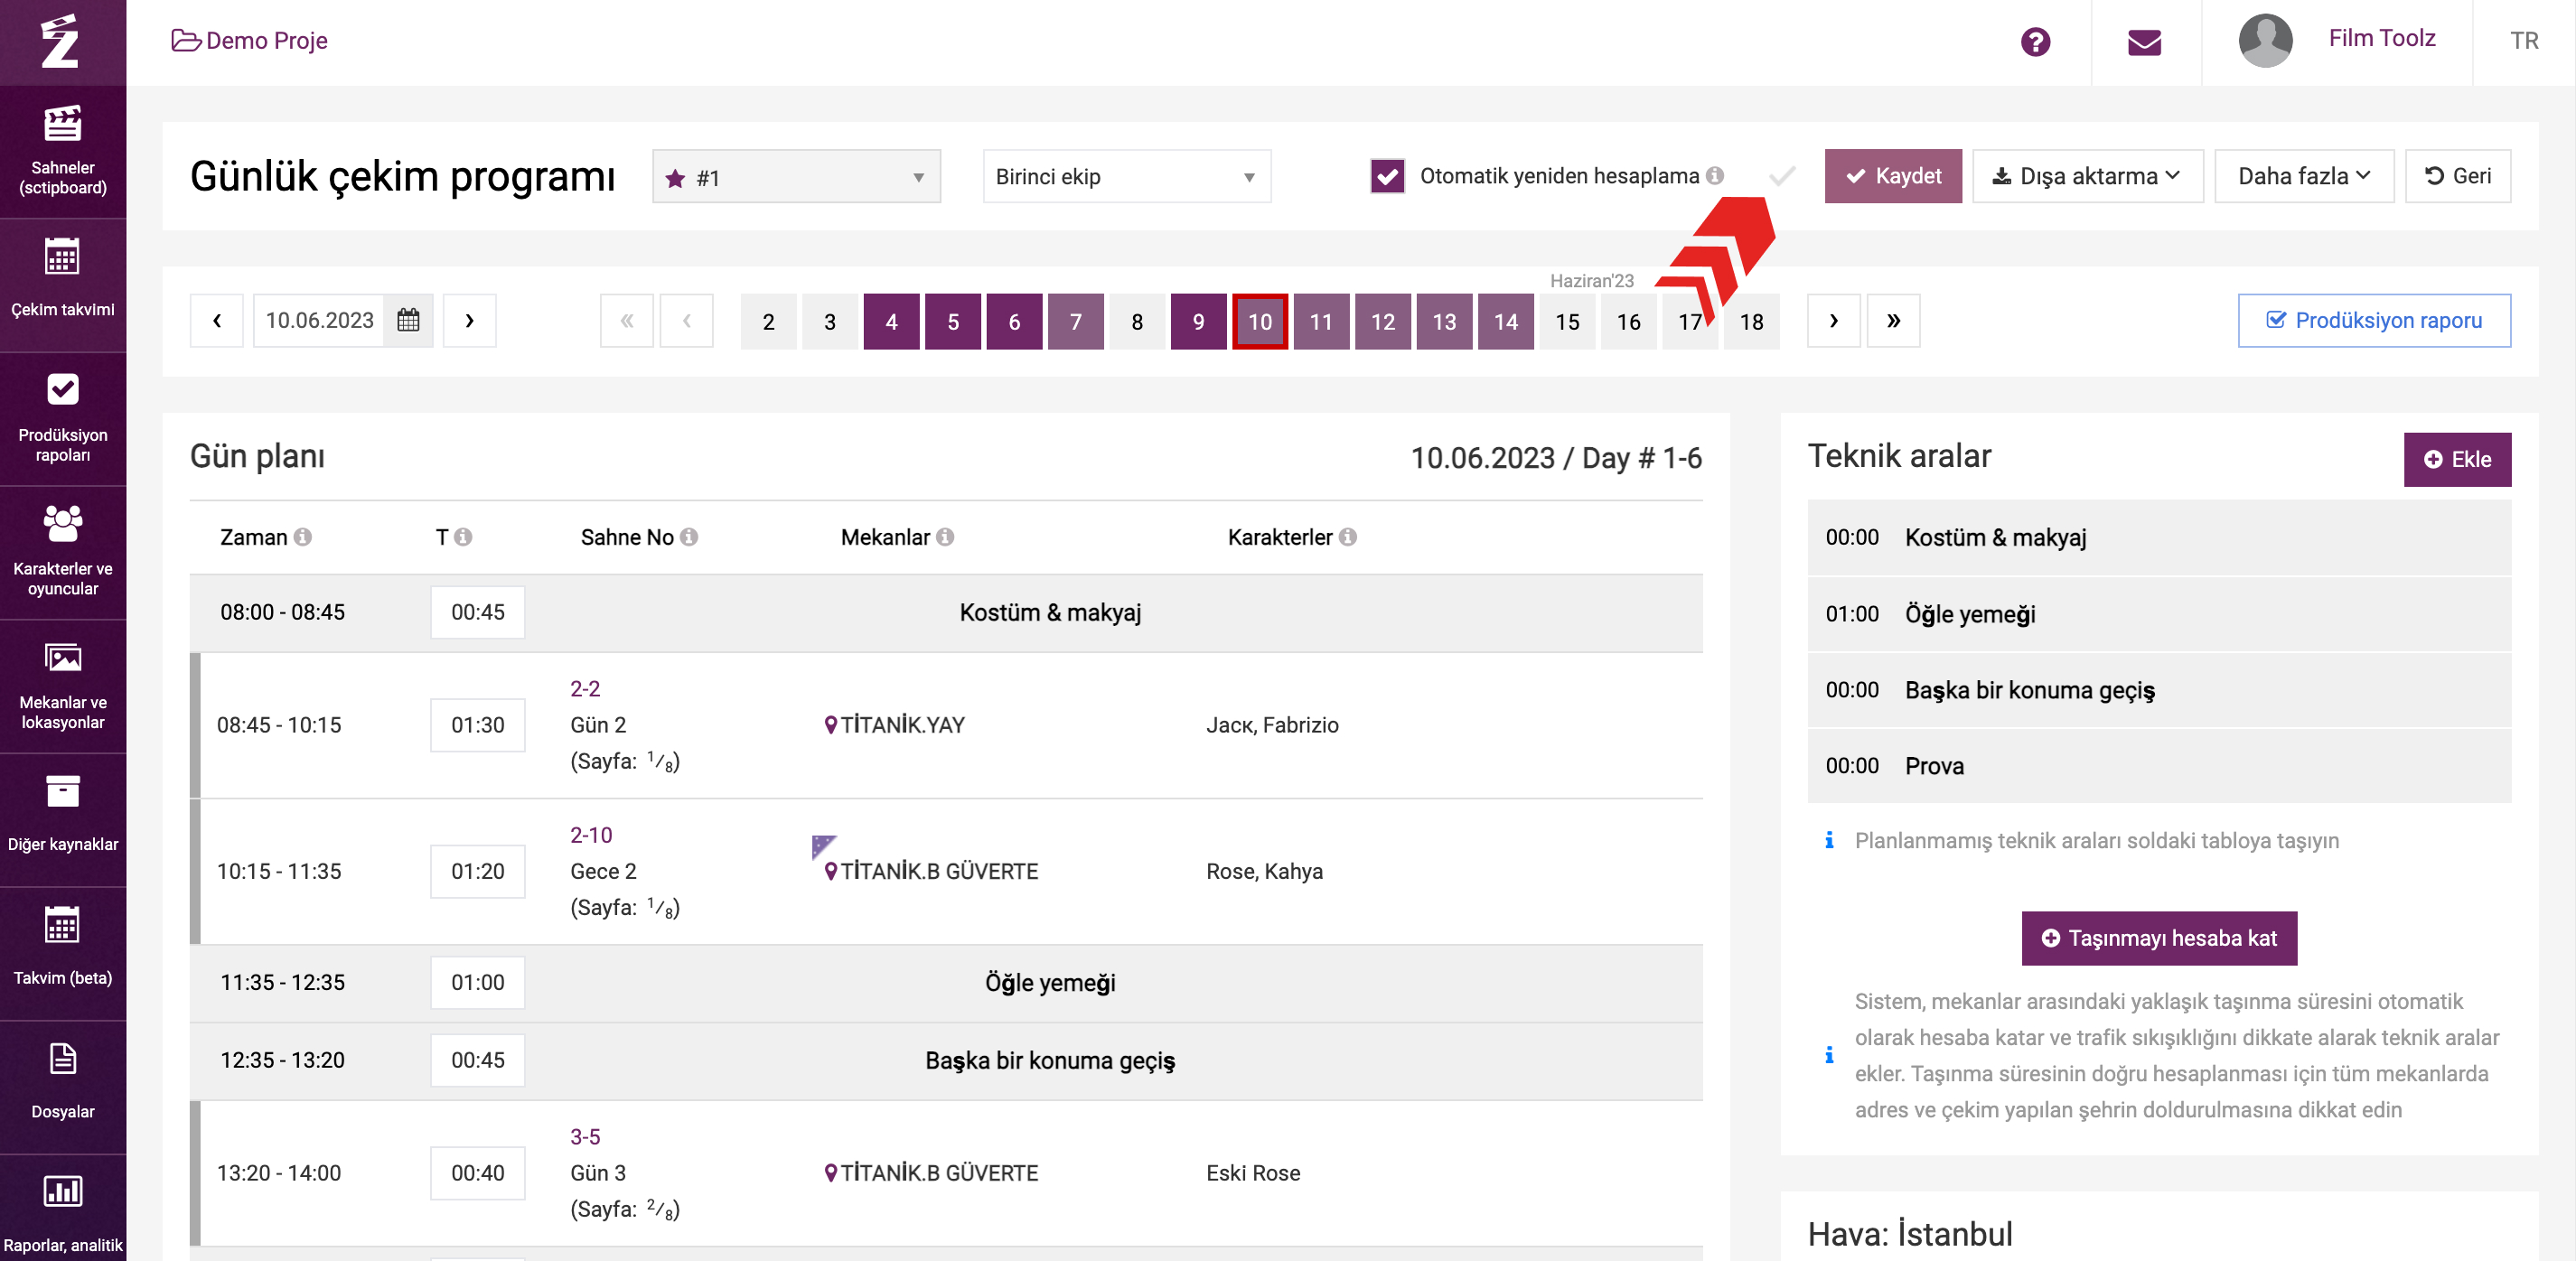The image size is (2576, 1261).
Task: Click location pin for TİTANİK.YAY
Action: point(830,725)
